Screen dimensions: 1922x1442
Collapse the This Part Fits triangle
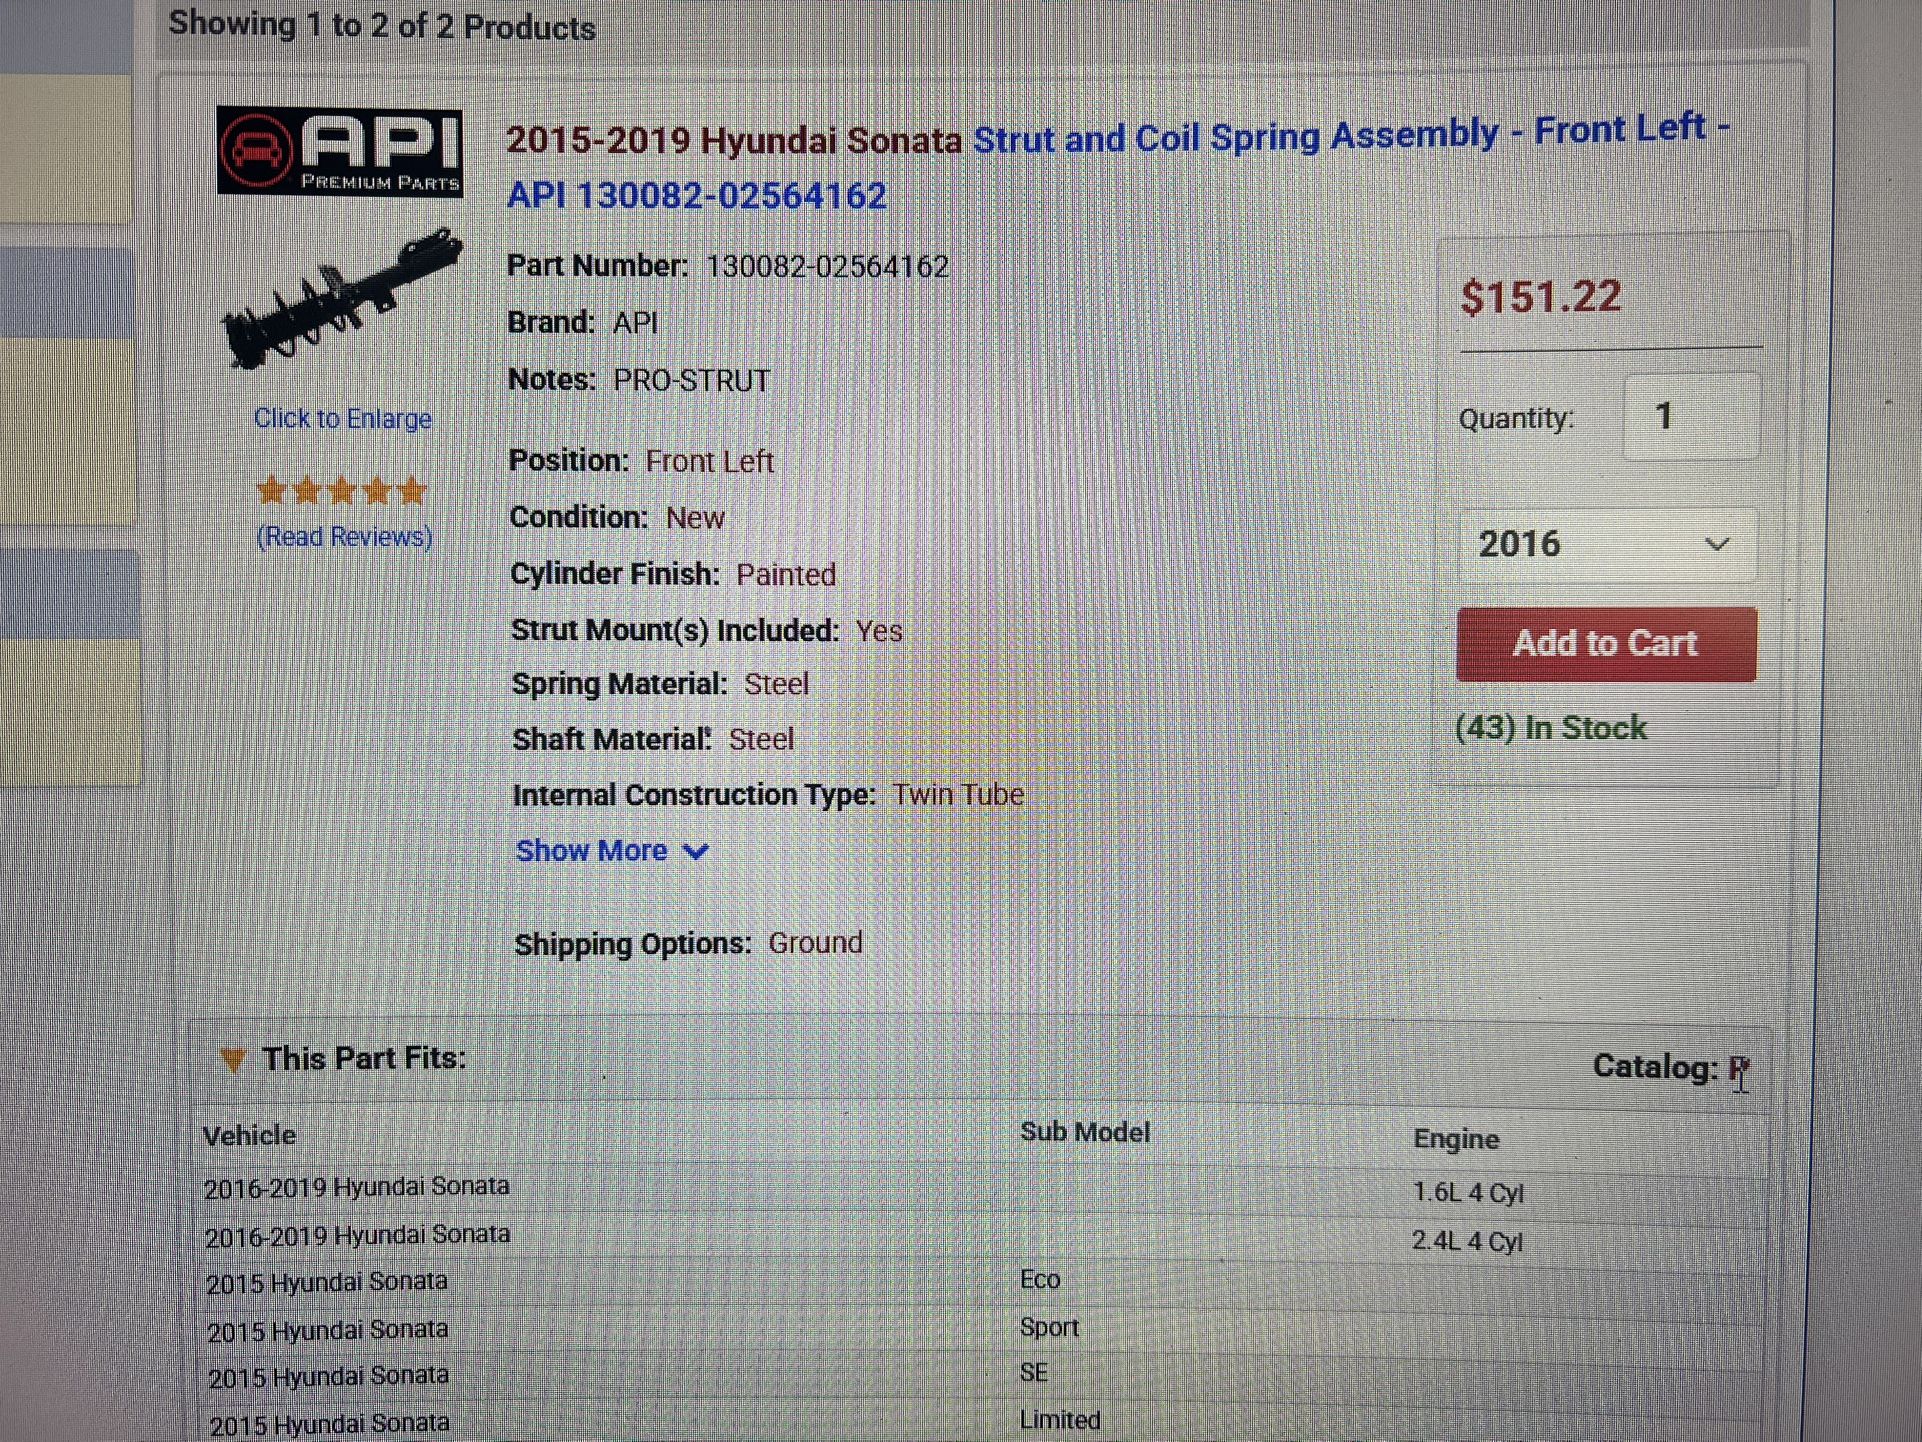233,1060
